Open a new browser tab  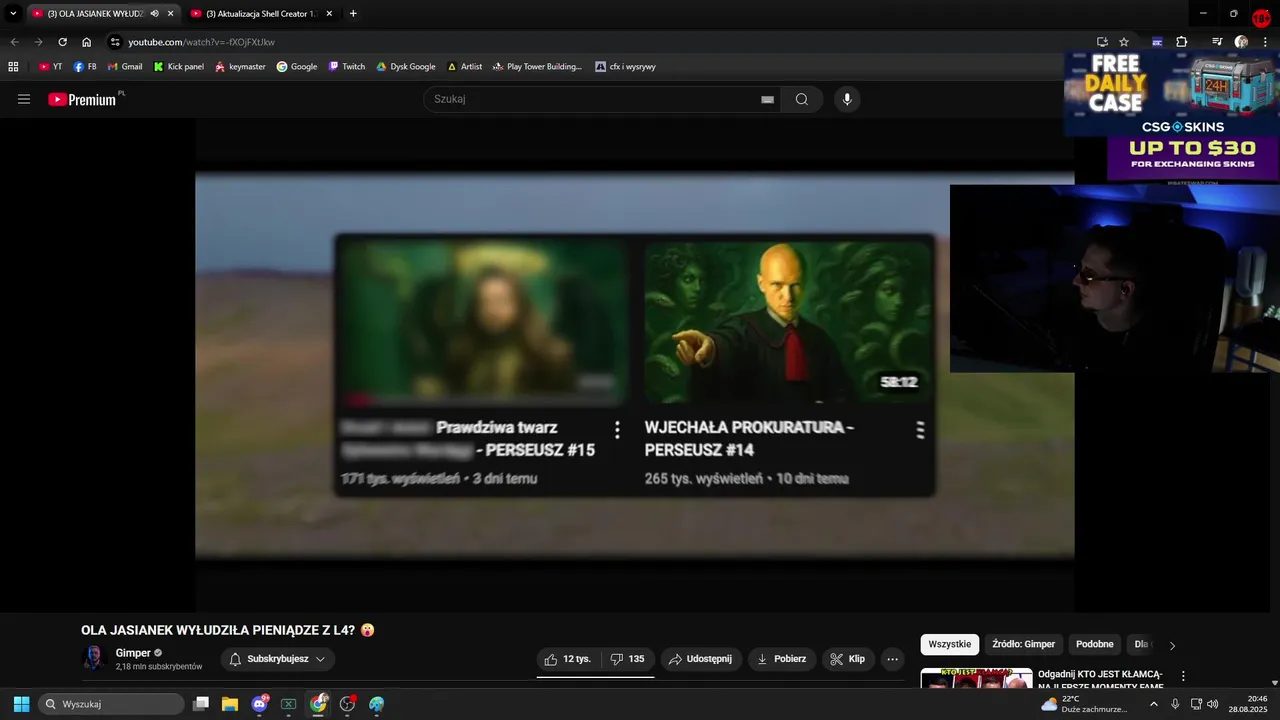[353, 14]
